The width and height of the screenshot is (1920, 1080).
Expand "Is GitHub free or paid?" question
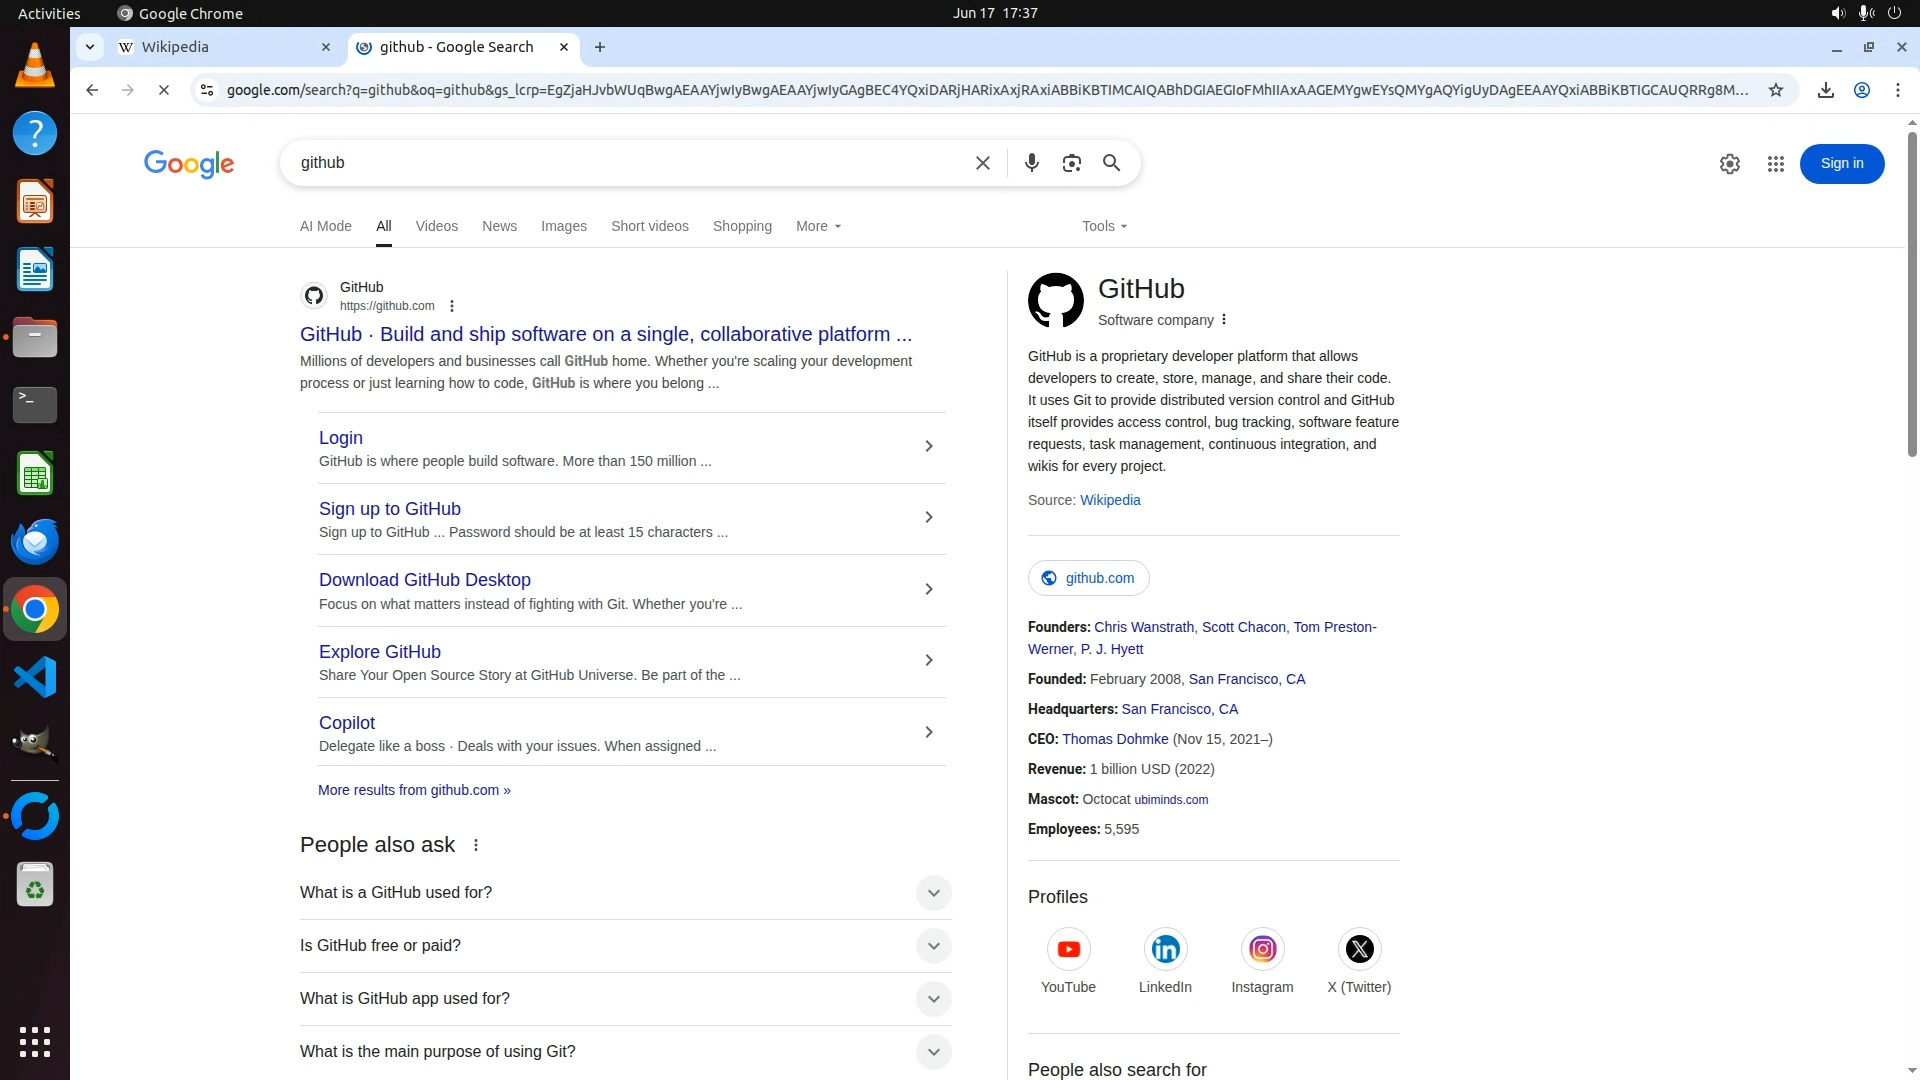point(932,946)
